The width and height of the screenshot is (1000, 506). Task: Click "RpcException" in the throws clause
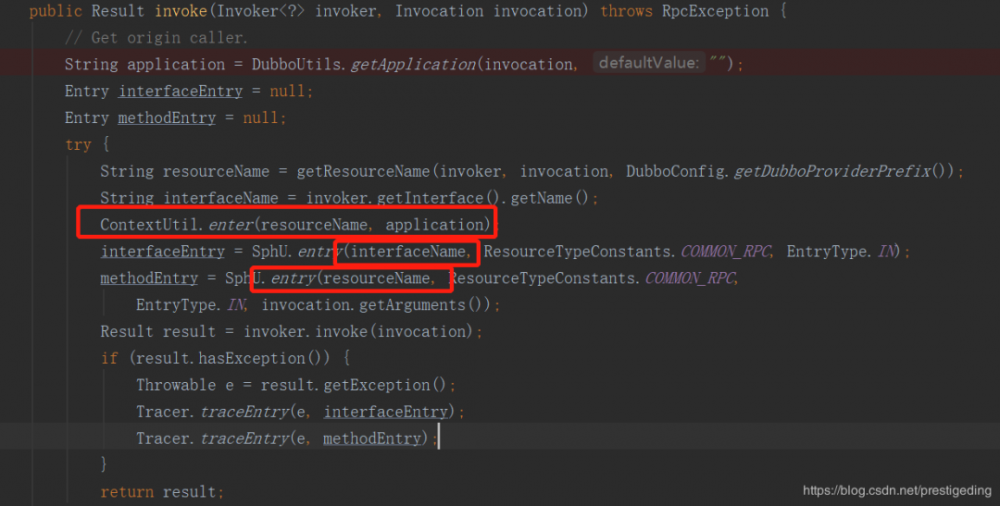[x=715, y=11]
